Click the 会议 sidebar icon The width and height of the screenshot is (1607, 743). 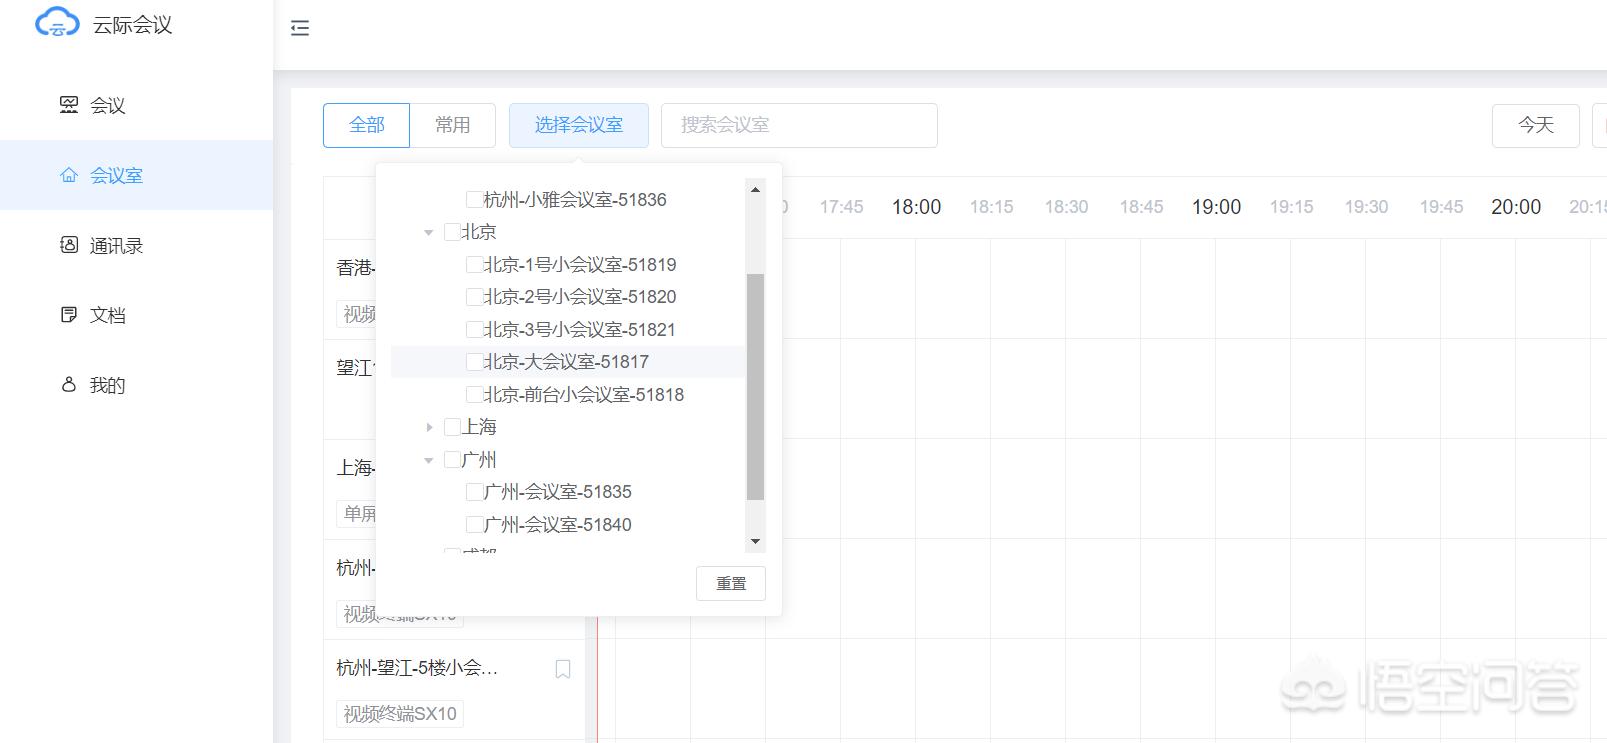(69, 104)
